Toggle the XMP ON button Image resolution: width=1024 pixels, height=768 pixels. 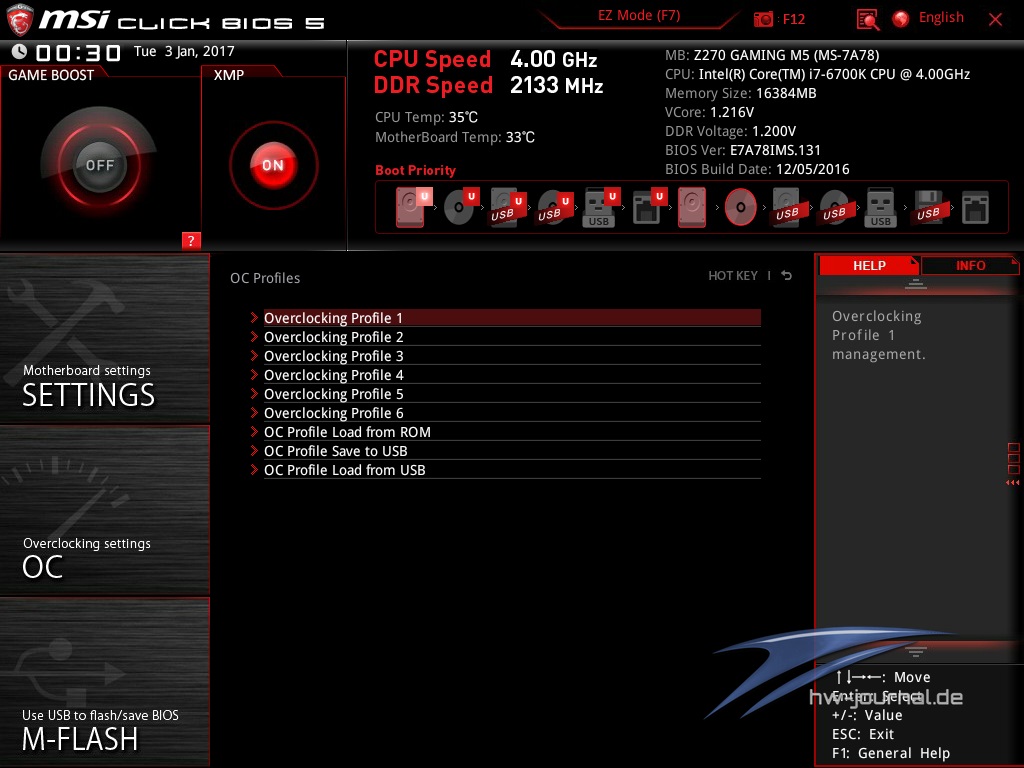(273, 165)
